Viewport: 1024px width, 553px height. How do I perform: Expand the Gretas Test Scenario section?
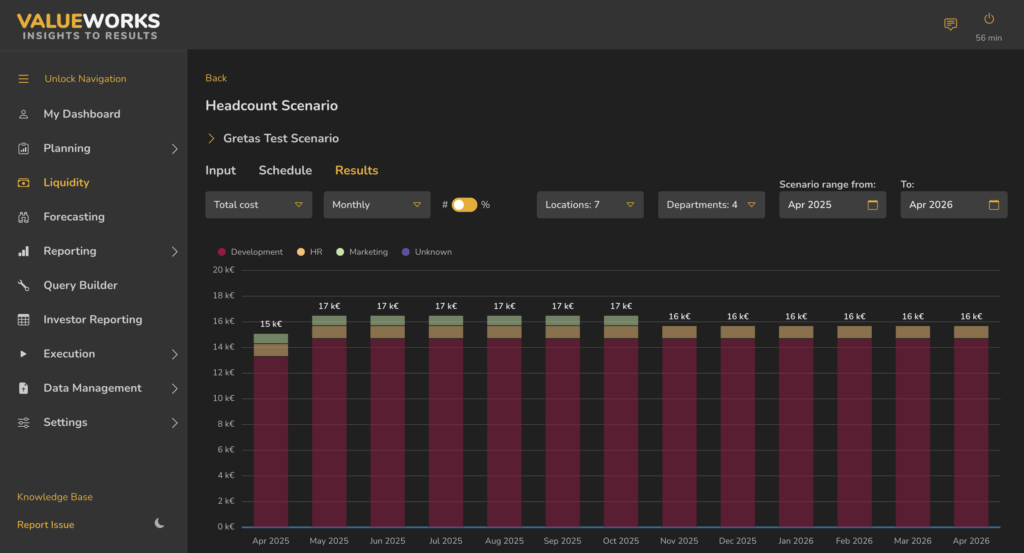[x=212, y=139]
